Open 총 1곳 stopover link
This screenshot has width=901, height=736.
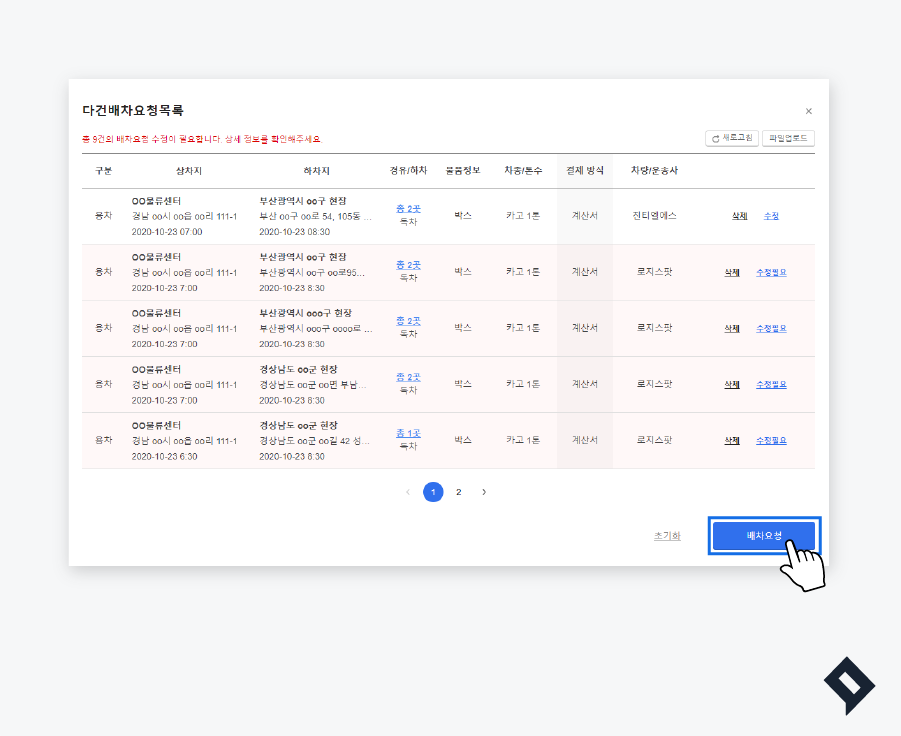tap(408, 433)
